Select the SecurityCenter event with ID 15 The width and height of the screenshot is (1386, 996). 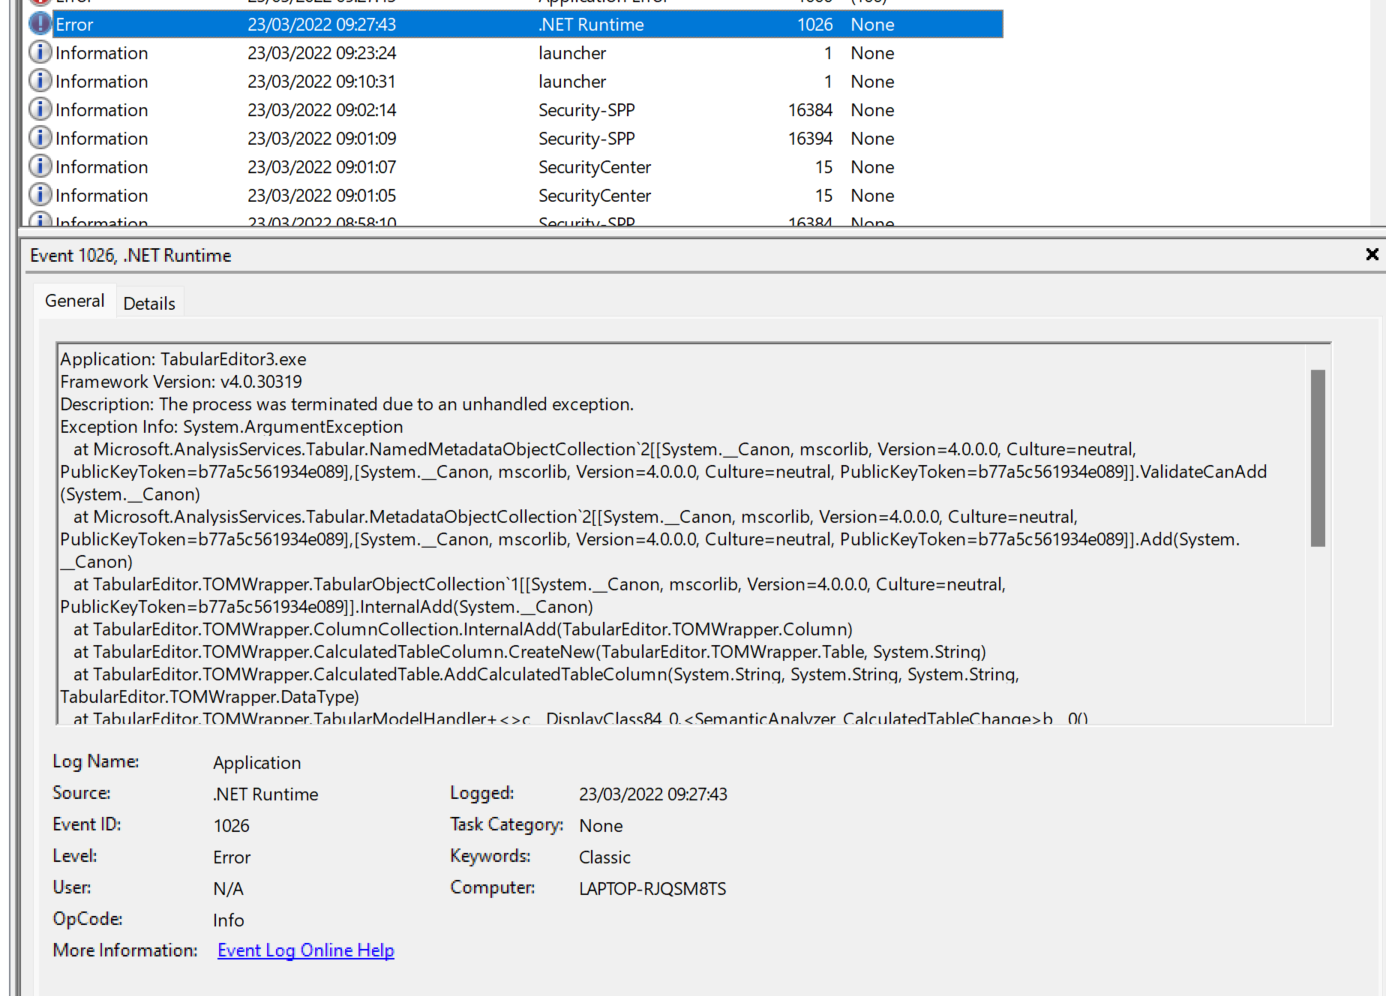coord(400,166)
